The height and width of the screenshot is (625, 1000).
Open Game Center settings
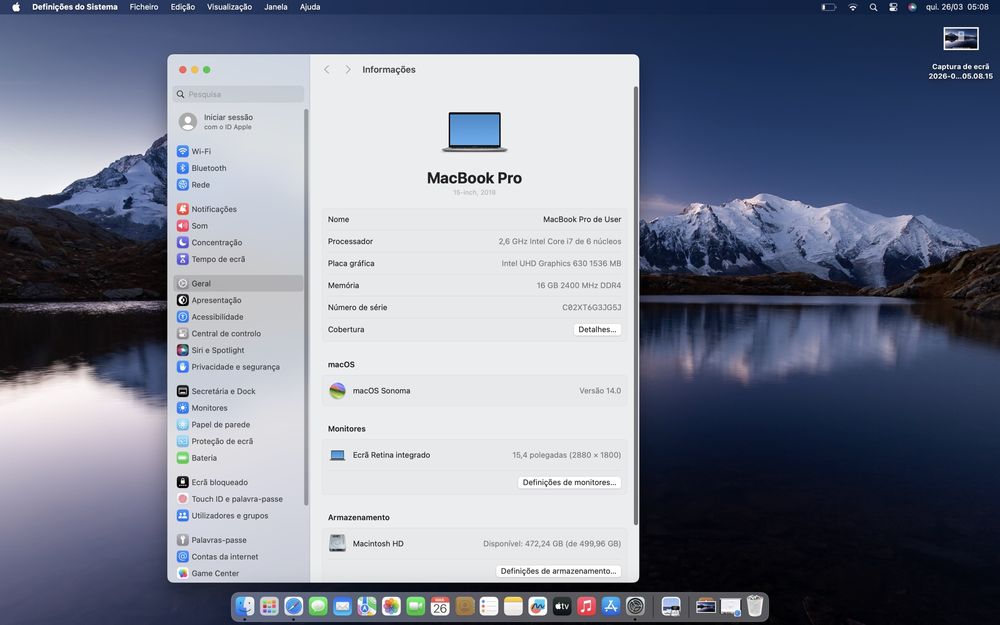238,573
